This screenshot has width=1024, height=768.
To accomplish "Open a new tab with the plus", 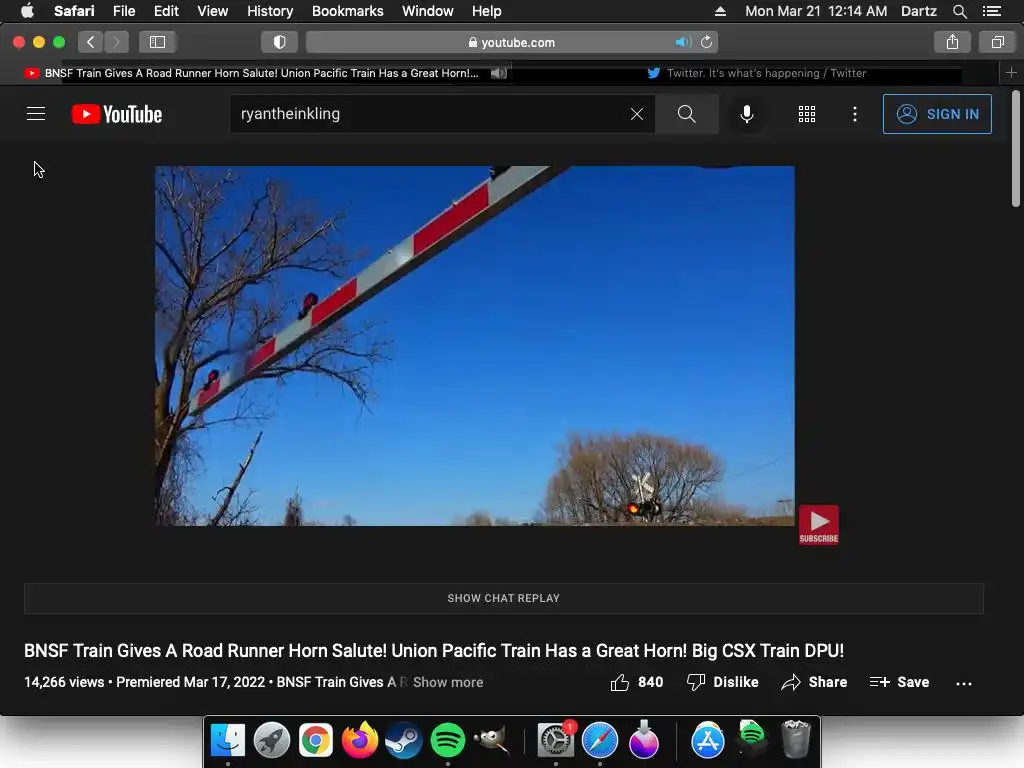I will [x=1011, y=73].
